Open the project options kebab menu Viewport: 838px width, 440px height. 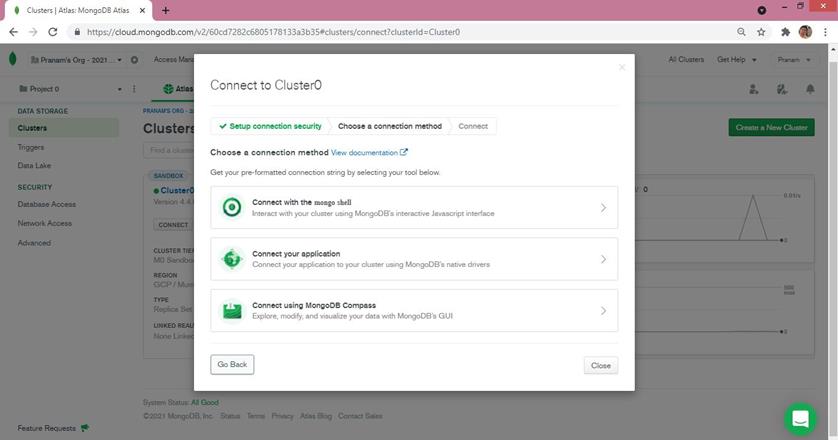pos(134,89)
